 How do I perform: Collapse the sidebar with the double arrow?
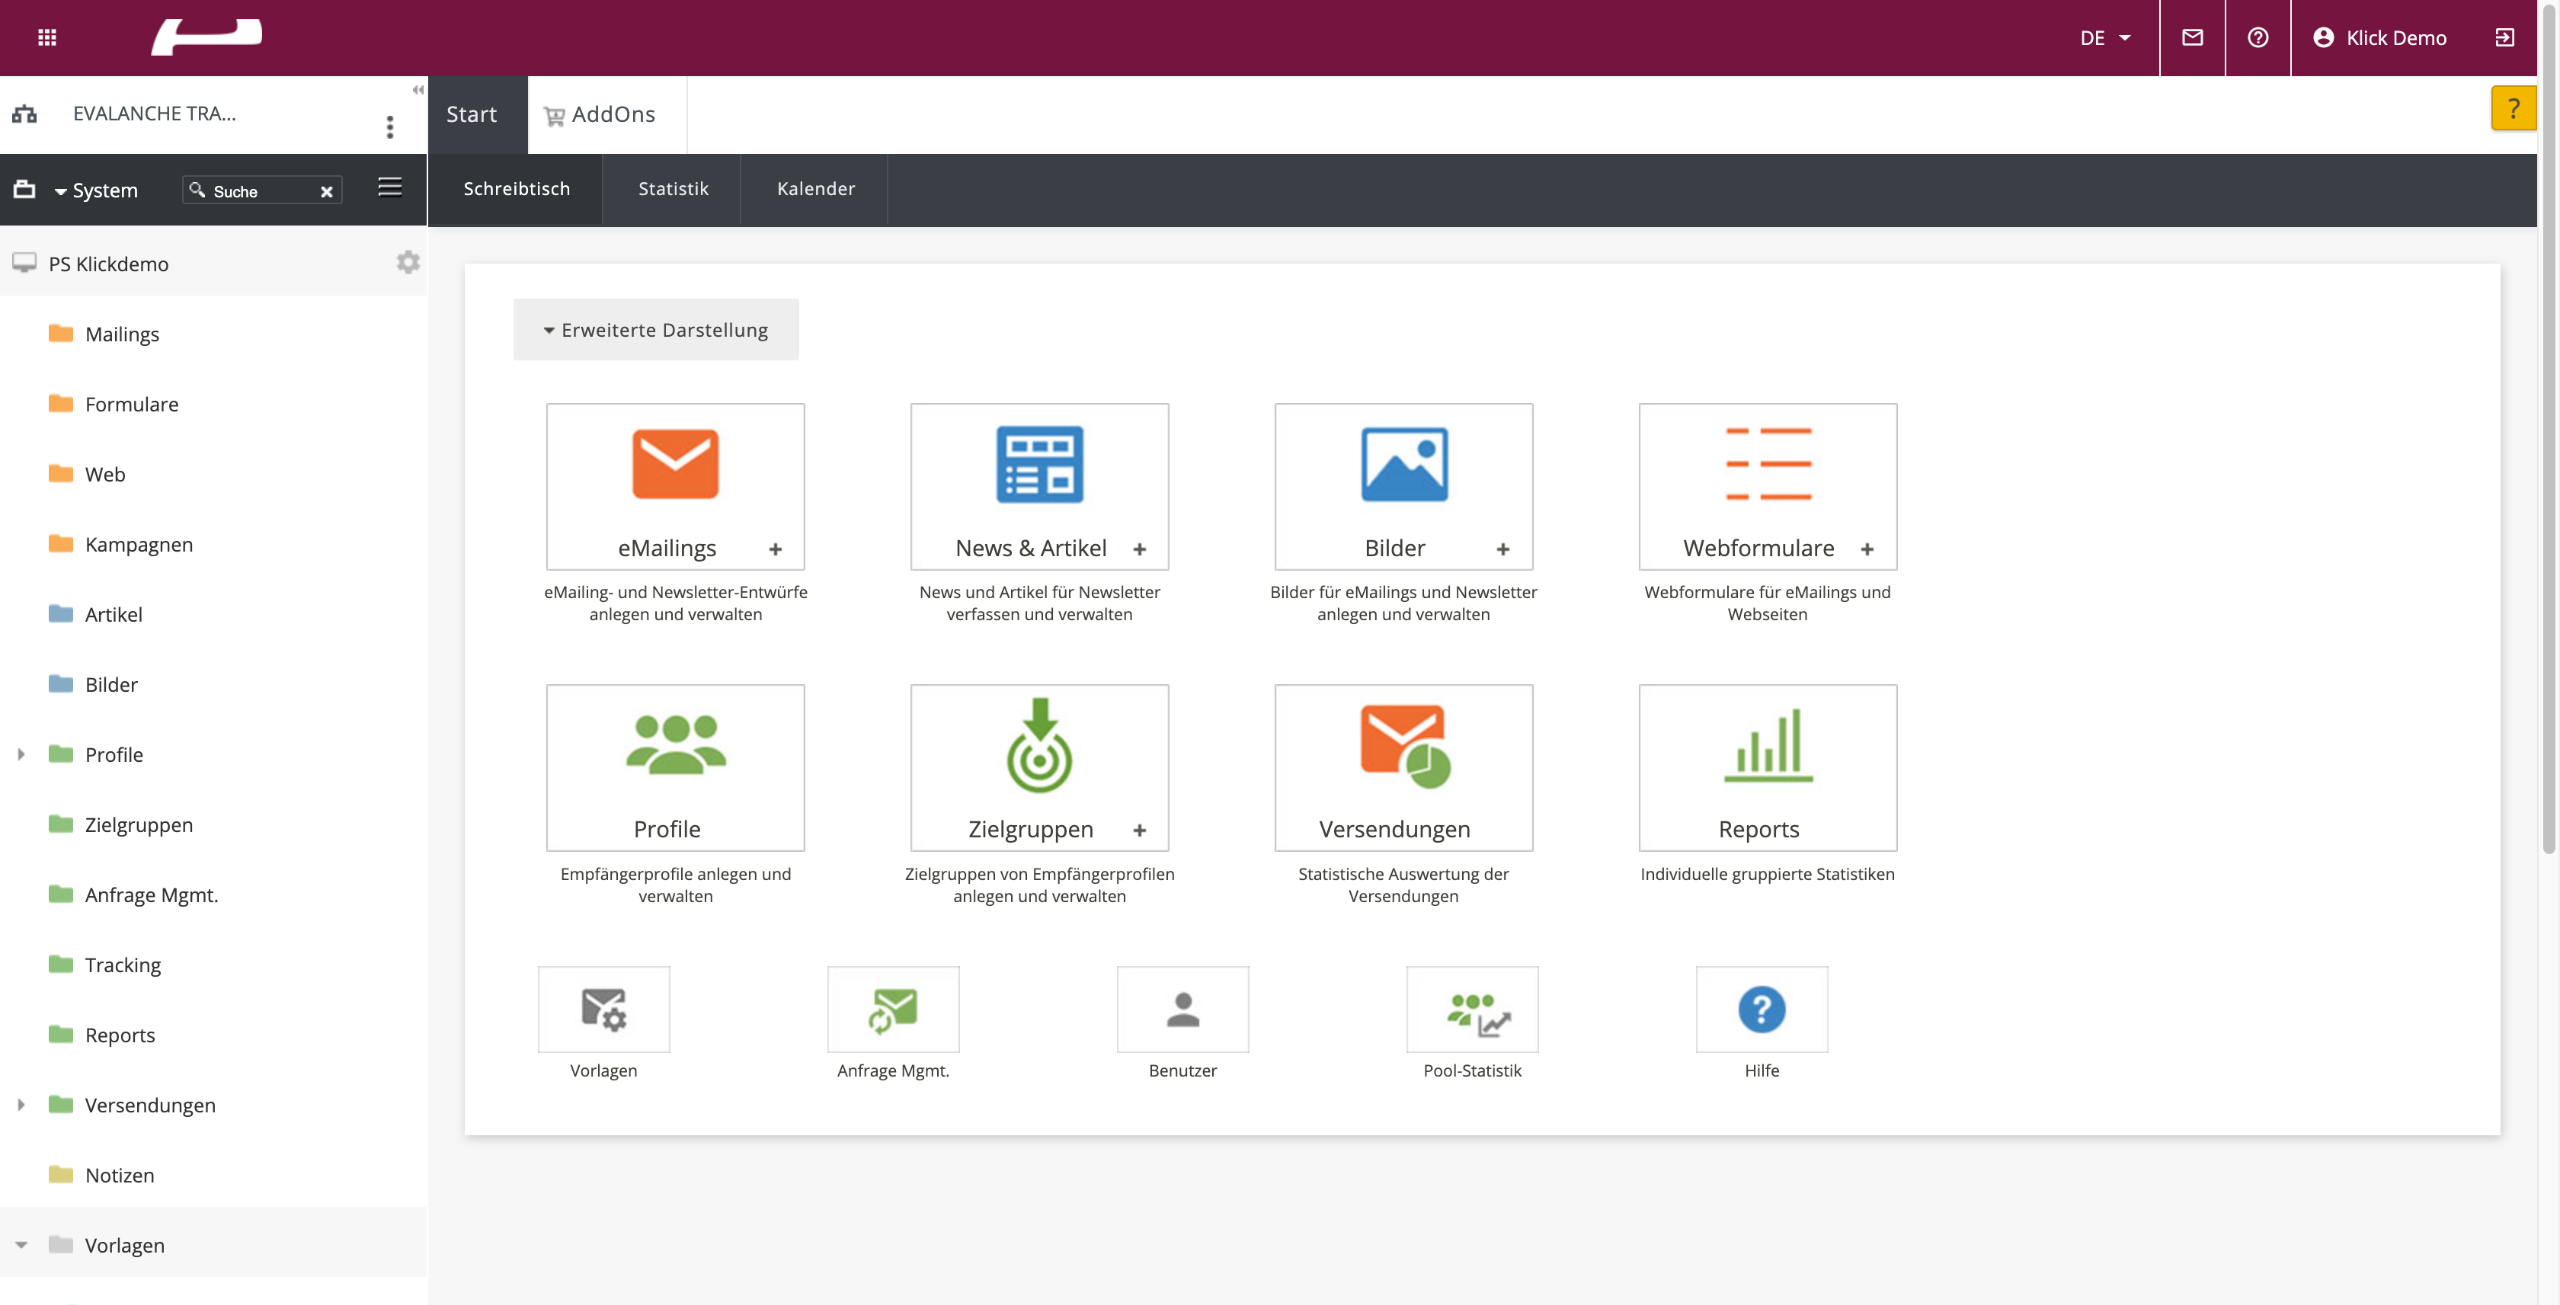pyautogui.click(x=418, y=90)
